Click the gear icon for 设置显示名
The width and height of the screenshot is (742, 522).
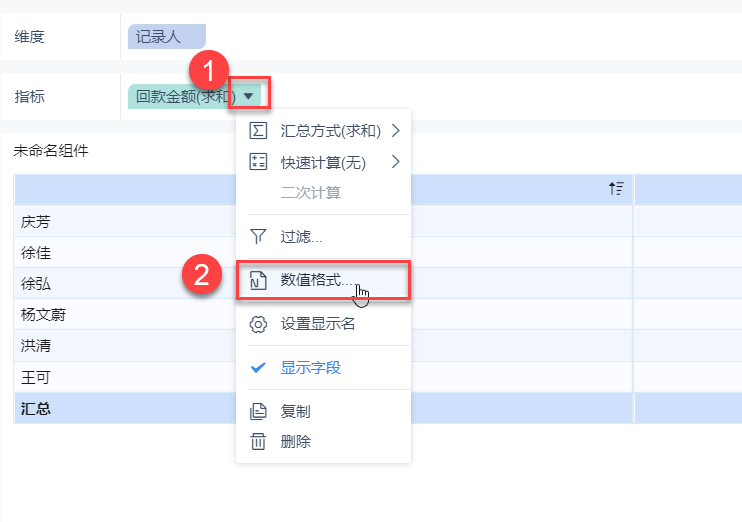[258, 324]
